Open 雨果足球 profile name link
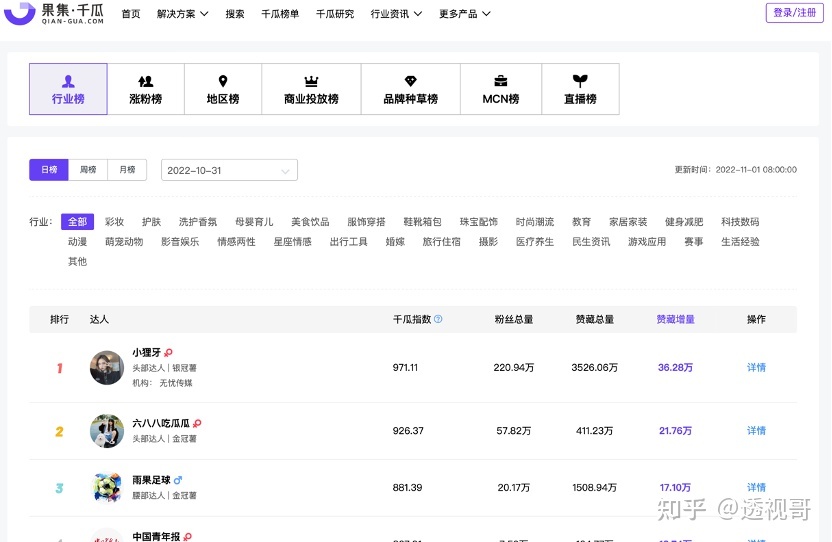This screenshot has height=542, width=832. pyautogui.click(x=151, y=480)
